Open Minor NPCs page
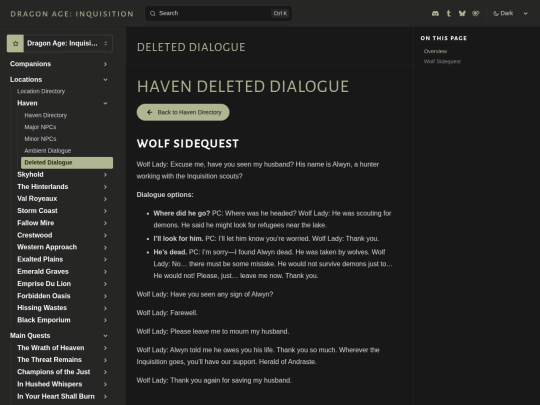Screen dimensions: 540x405 (x=40, y=139)
